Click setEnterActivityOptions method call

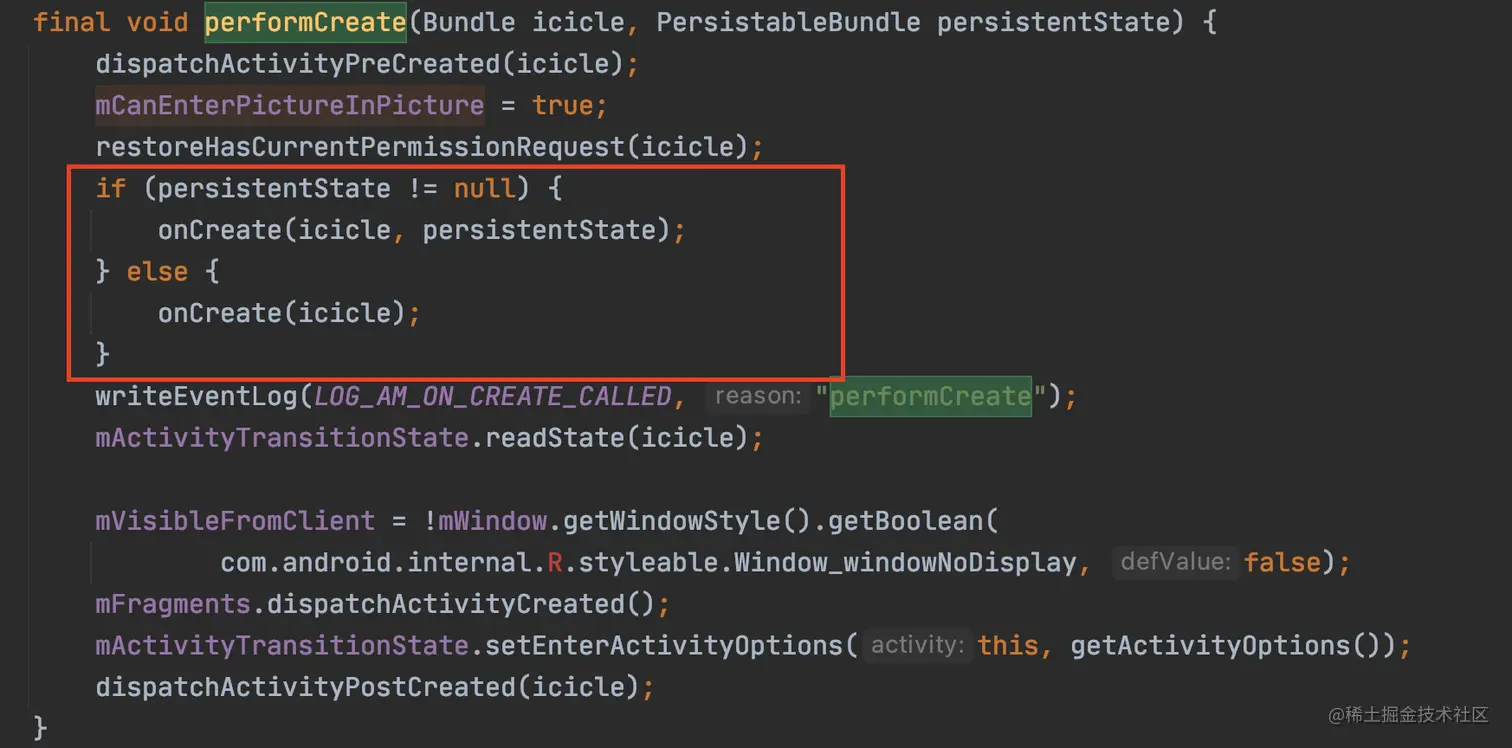pos(664,645)
